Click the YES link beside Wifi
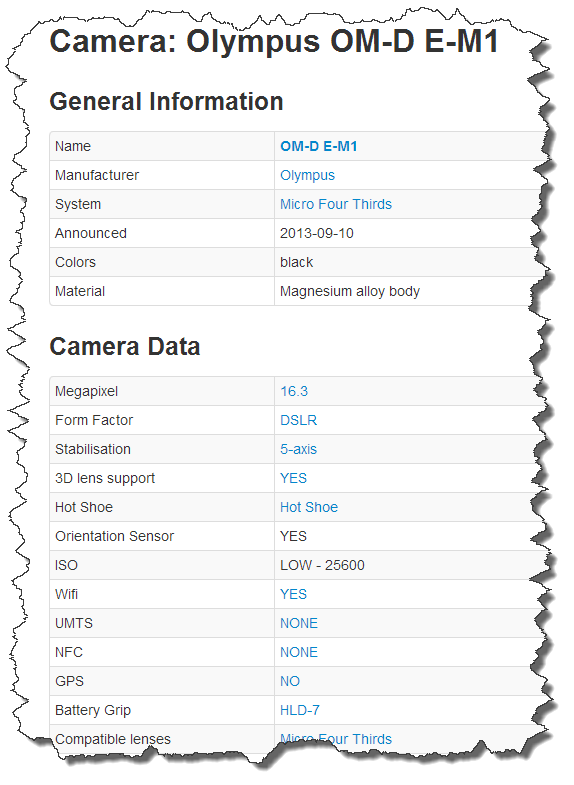The image size is (574, 785). pos(293,594)
